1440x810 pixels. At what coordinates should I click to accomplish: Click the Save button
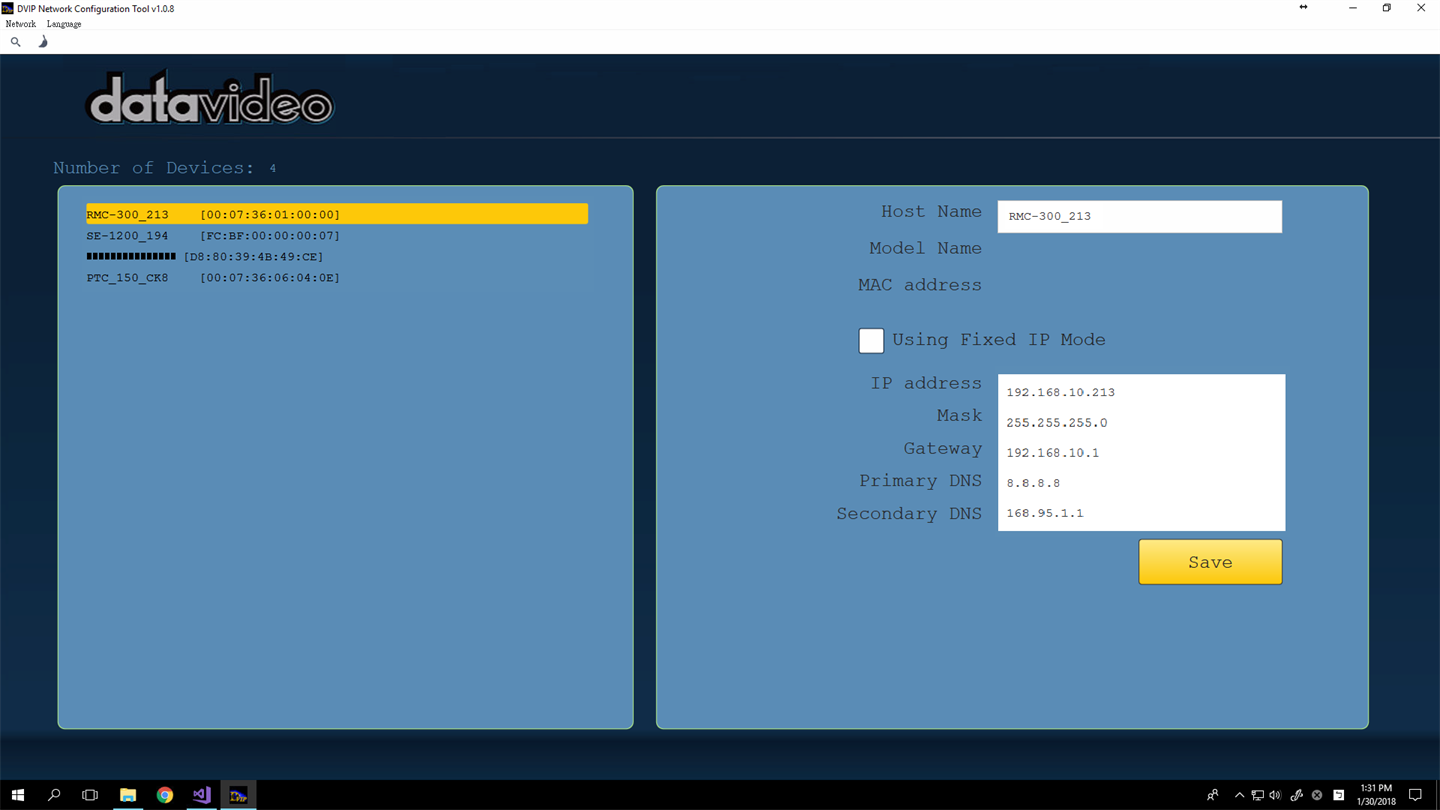tap(1210, 562)
